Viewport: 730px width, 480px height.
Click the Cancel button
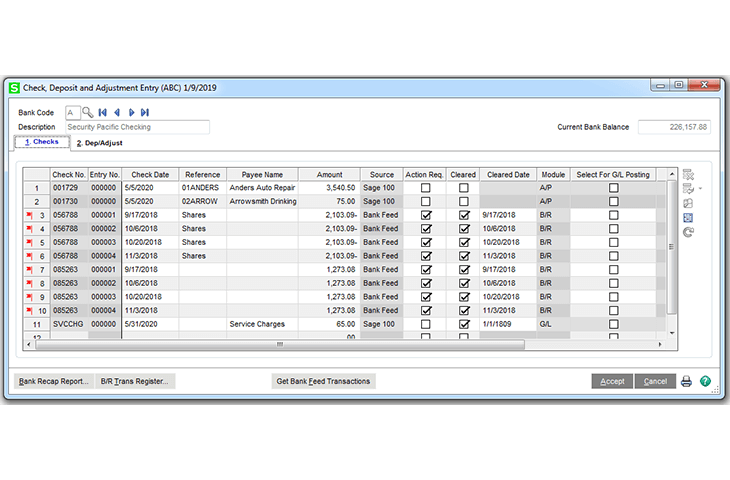655,381
